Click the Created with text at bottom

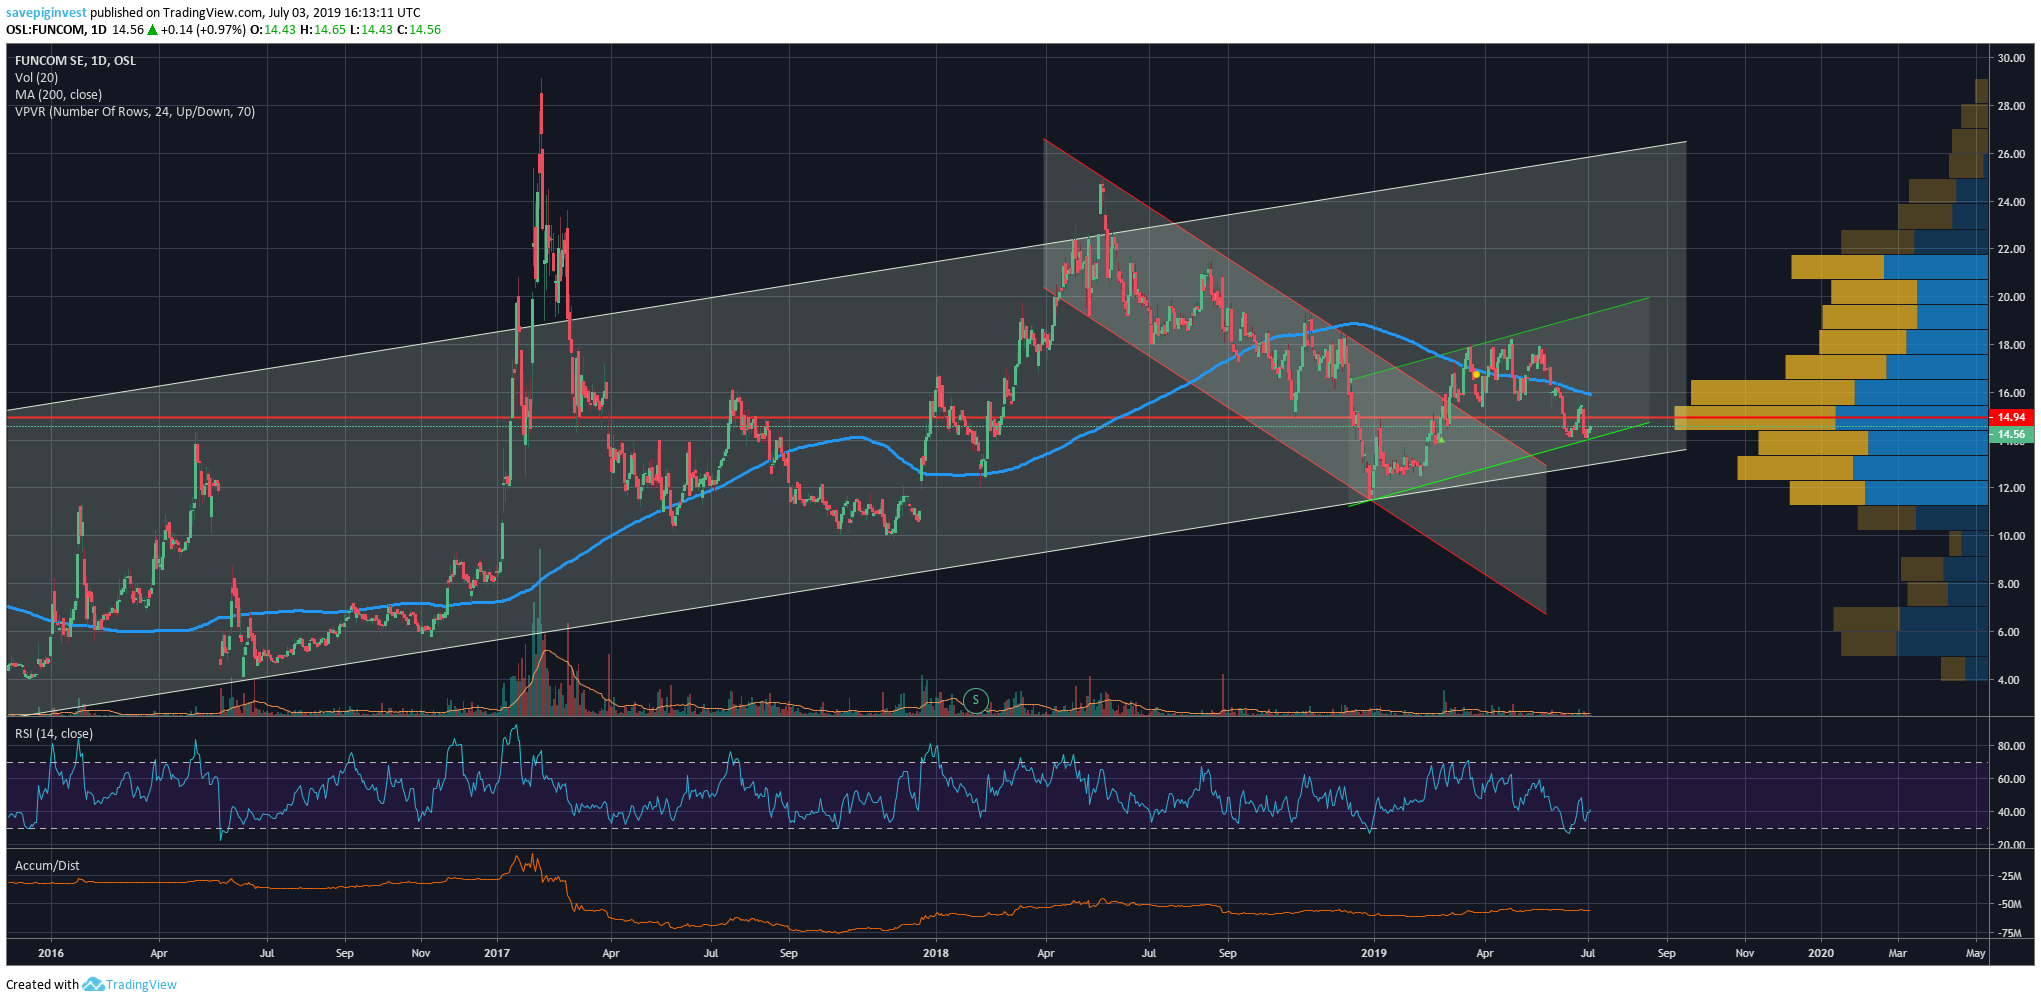(42, 985)
